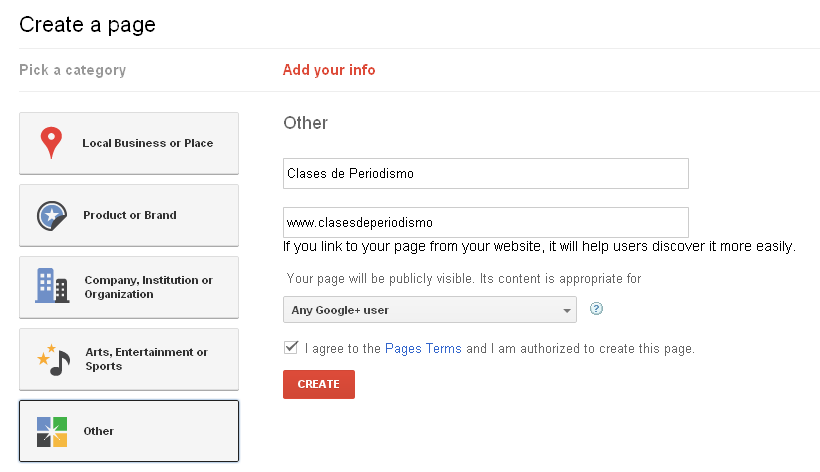
Task: Click the audience dropdown arrow
Action: click(567, 310)
